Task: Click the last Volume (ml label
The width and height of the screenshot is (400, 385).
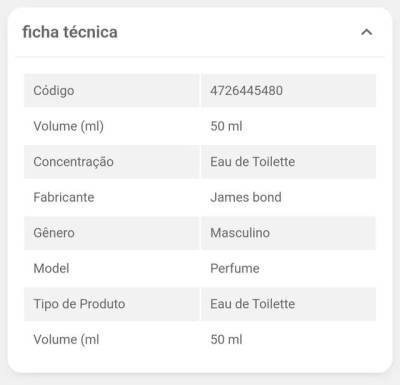Action: pos(66,340)
